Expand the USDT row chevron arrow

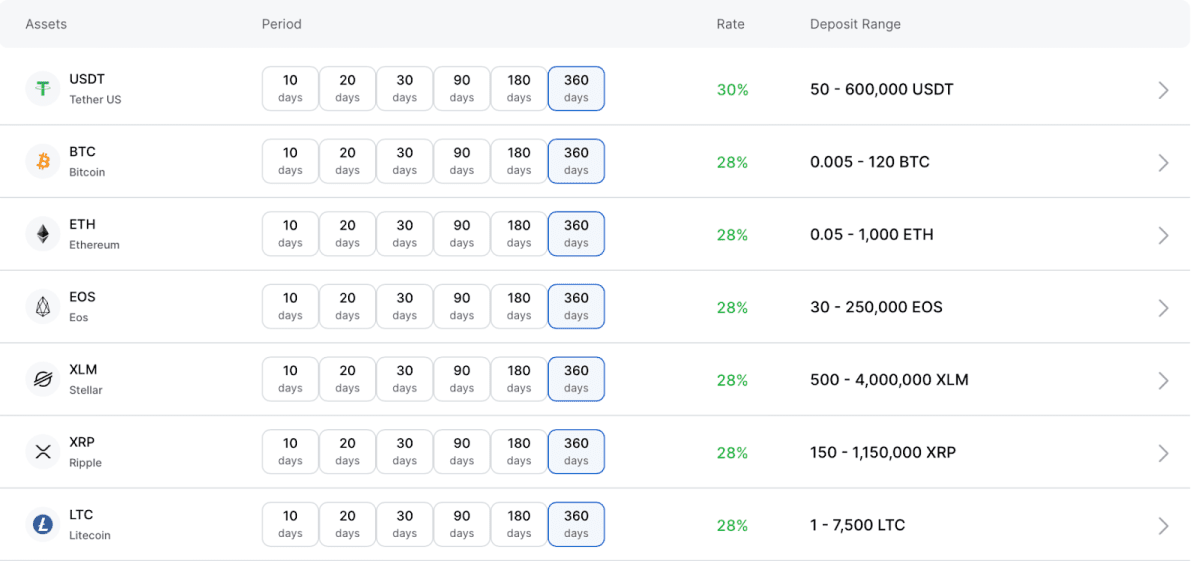[x=1163, y=90]
